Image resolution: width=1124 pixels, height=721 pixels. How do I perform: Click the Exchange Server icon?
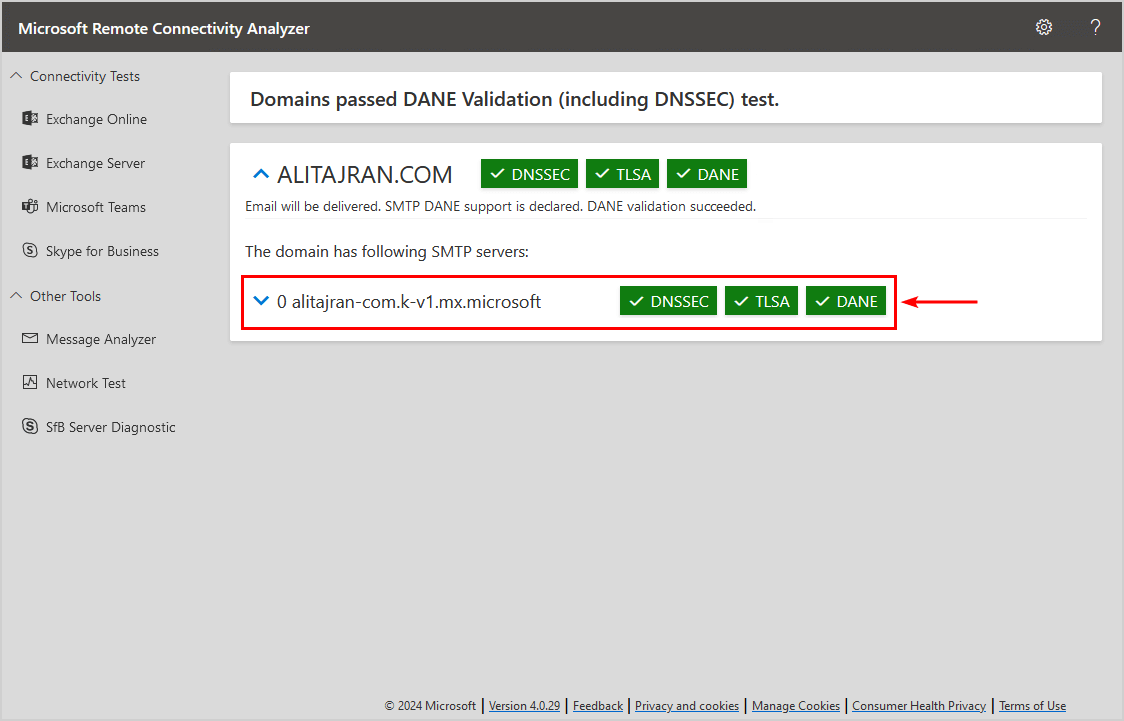pyautogui.click(x=30, y=163)
